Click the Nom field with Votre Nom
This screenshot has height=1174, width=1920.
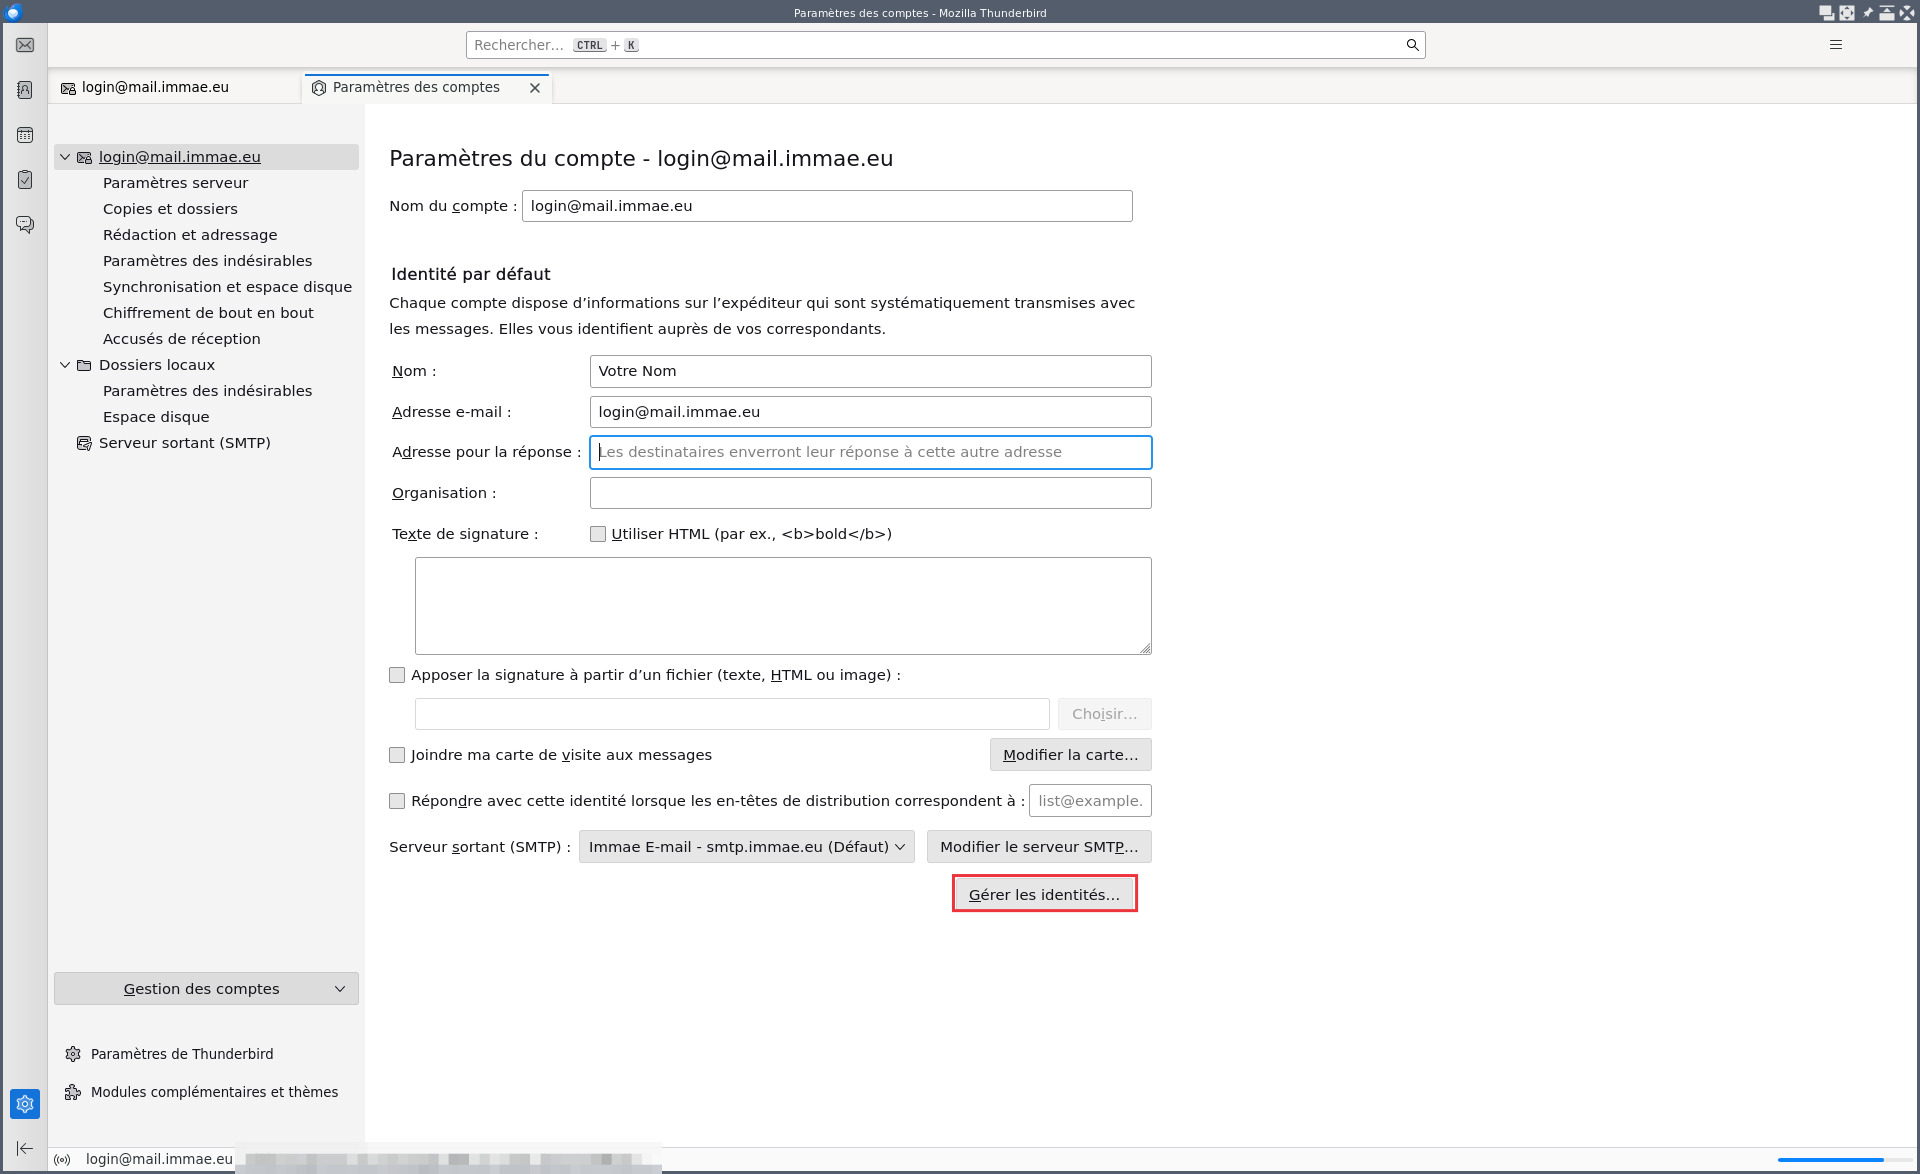pos(870,371)
